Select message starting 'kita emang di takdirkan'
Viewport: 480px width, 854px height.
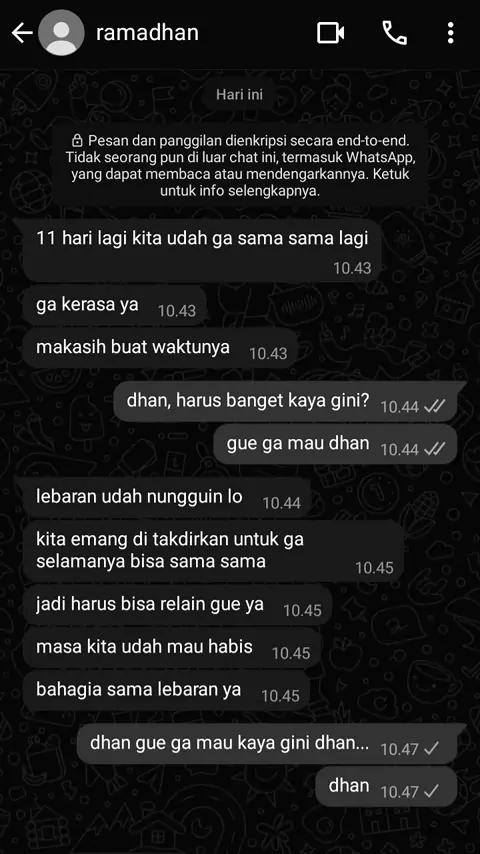213,551
